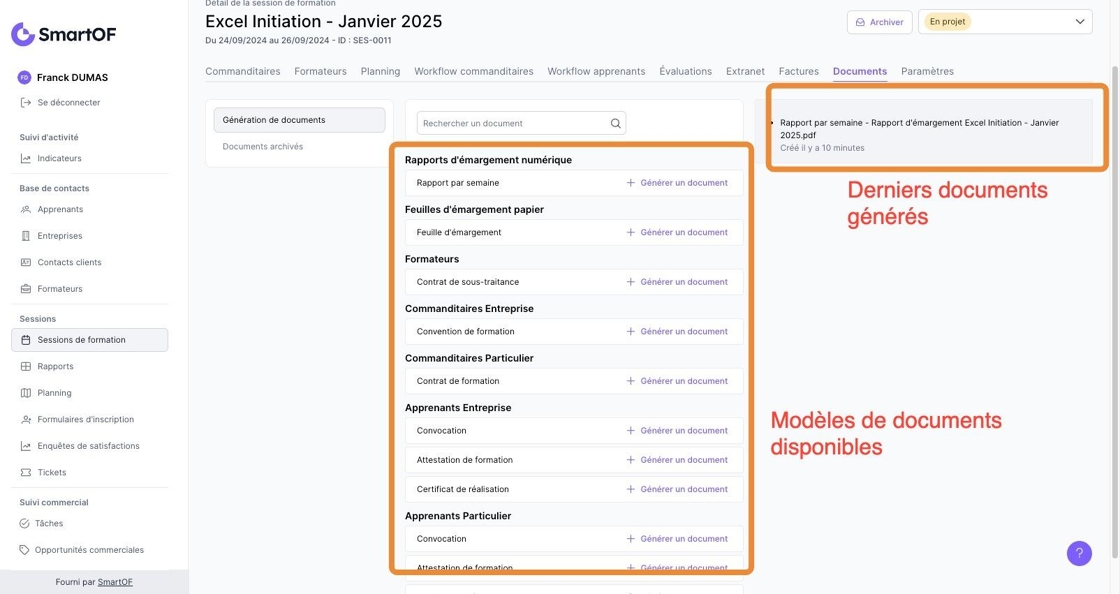This screenshot has height=594, width=1120.
Task: Click the Indicateurs chart icon in sidebar
Action: tap(26, 159)
